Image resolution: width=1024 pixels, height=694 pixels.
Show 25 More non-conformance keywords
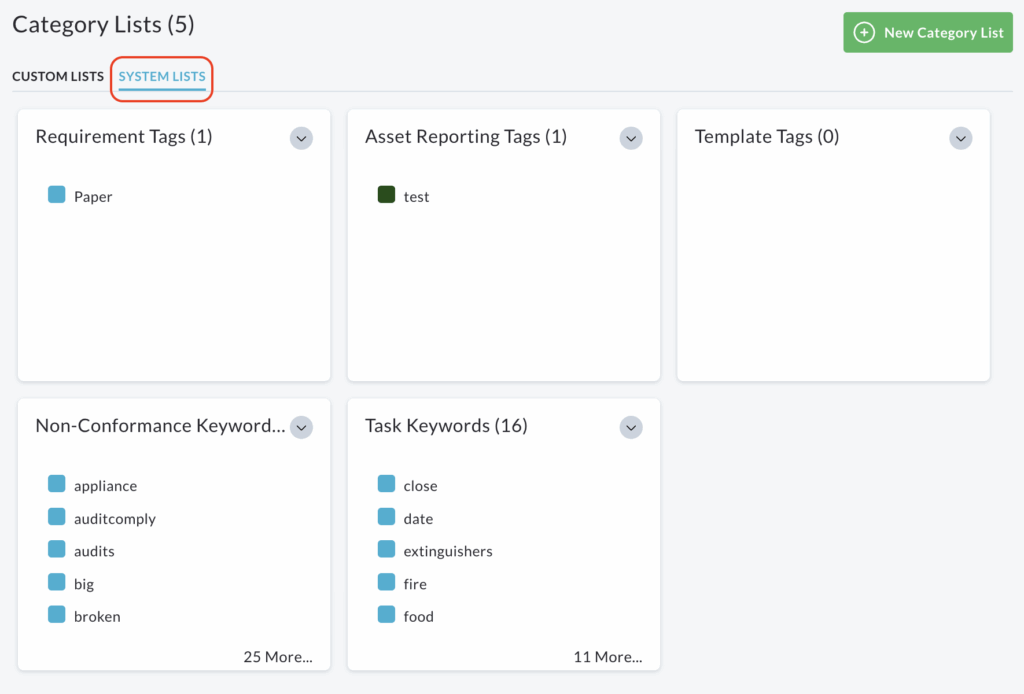coord(277,657)
